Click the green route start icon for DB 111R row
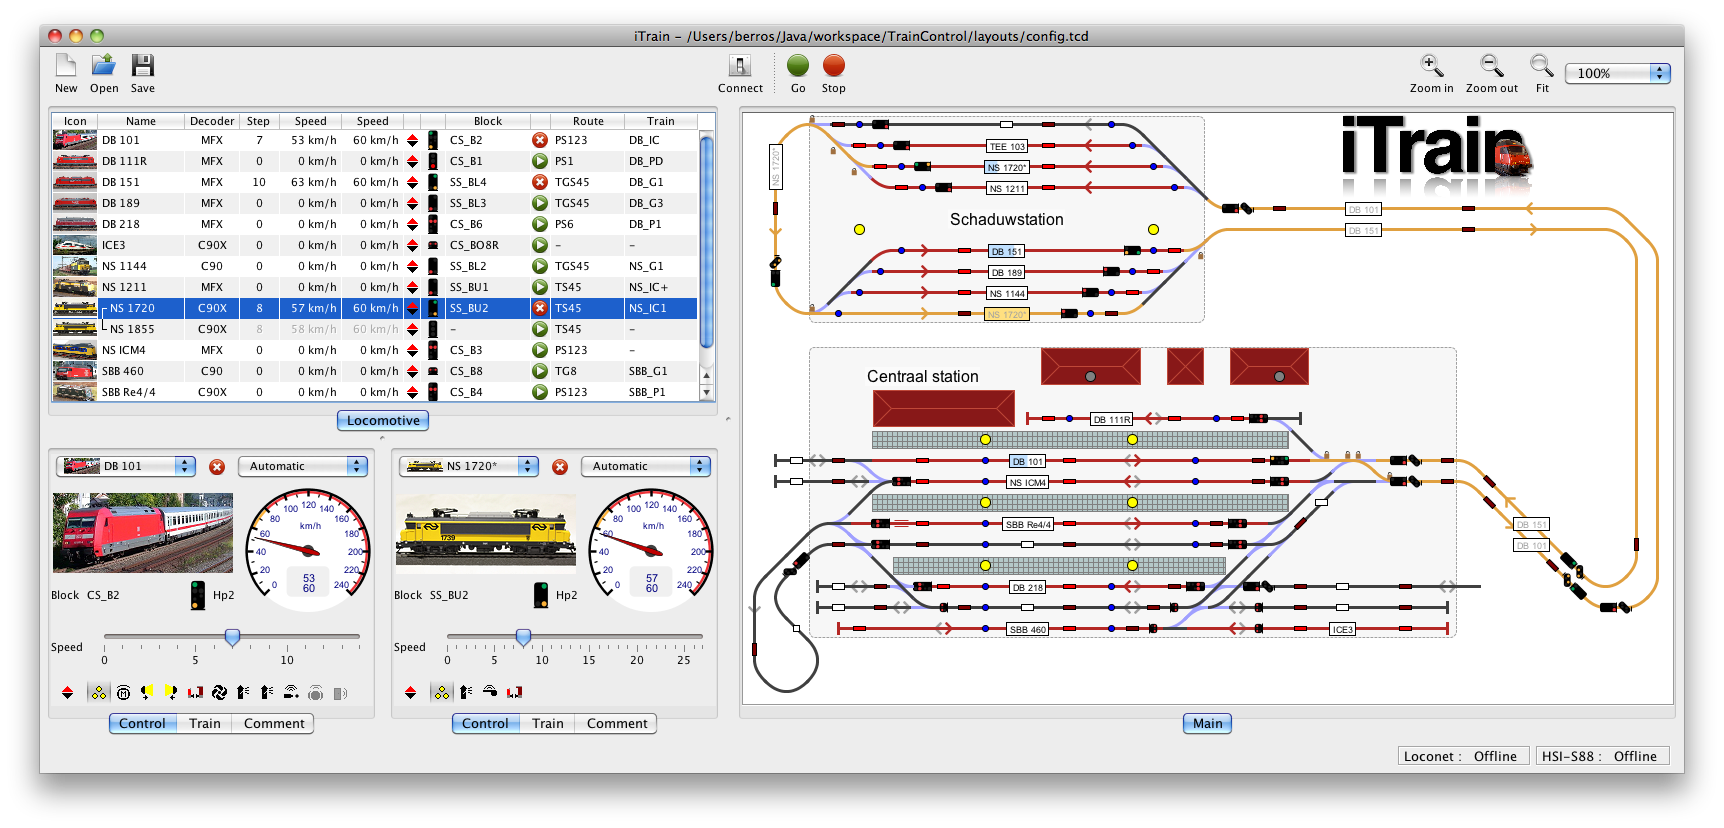Screen dimensions: 1724x828 [x=540, y=161]
